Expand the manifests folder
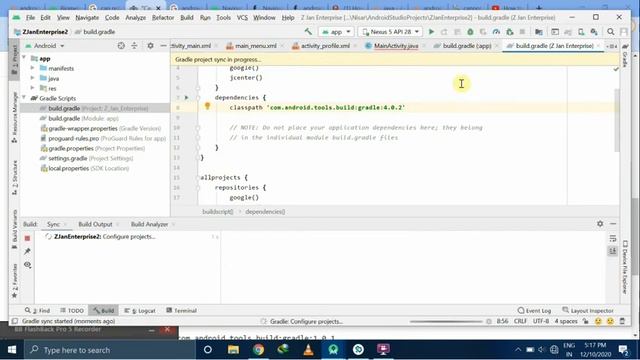The image size is (640, 360). coord(33,68)
